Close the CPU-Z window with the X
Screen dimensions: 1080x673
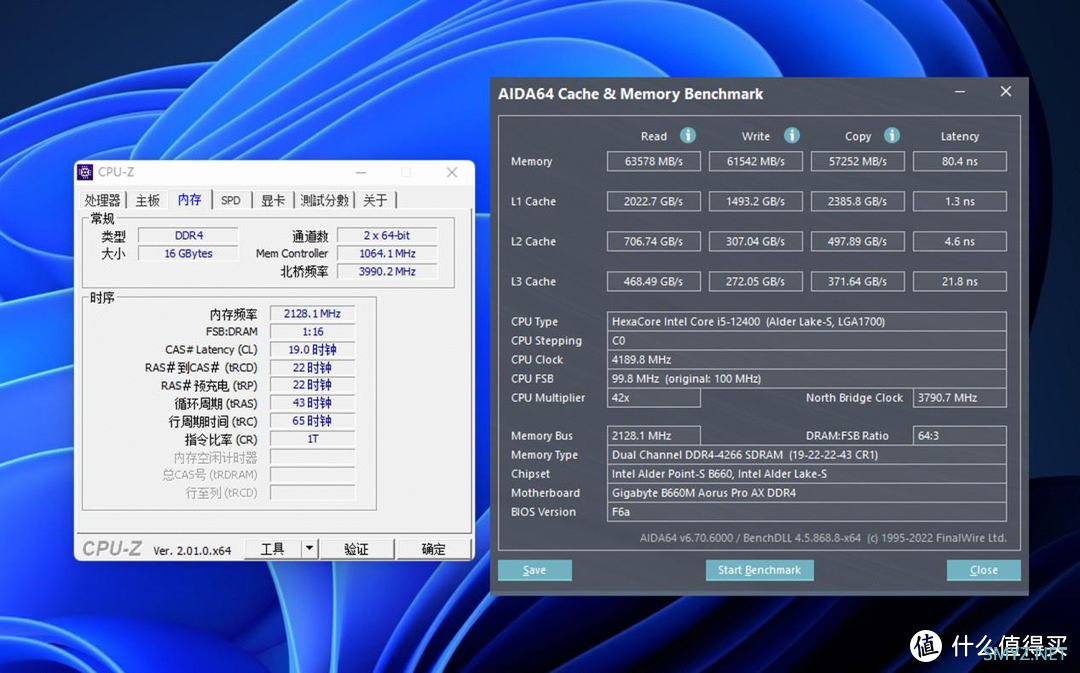[452, 172]
